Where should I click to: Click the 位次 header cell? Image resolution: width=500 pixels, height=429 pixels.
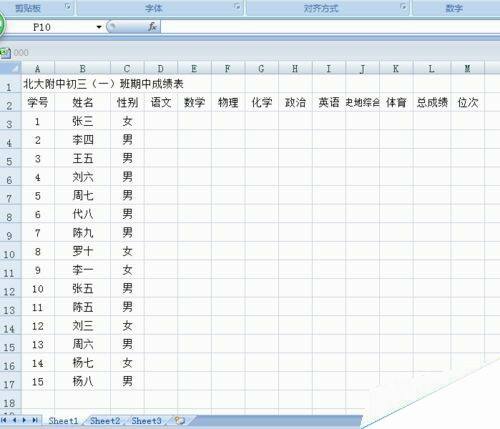coord(468,102)
